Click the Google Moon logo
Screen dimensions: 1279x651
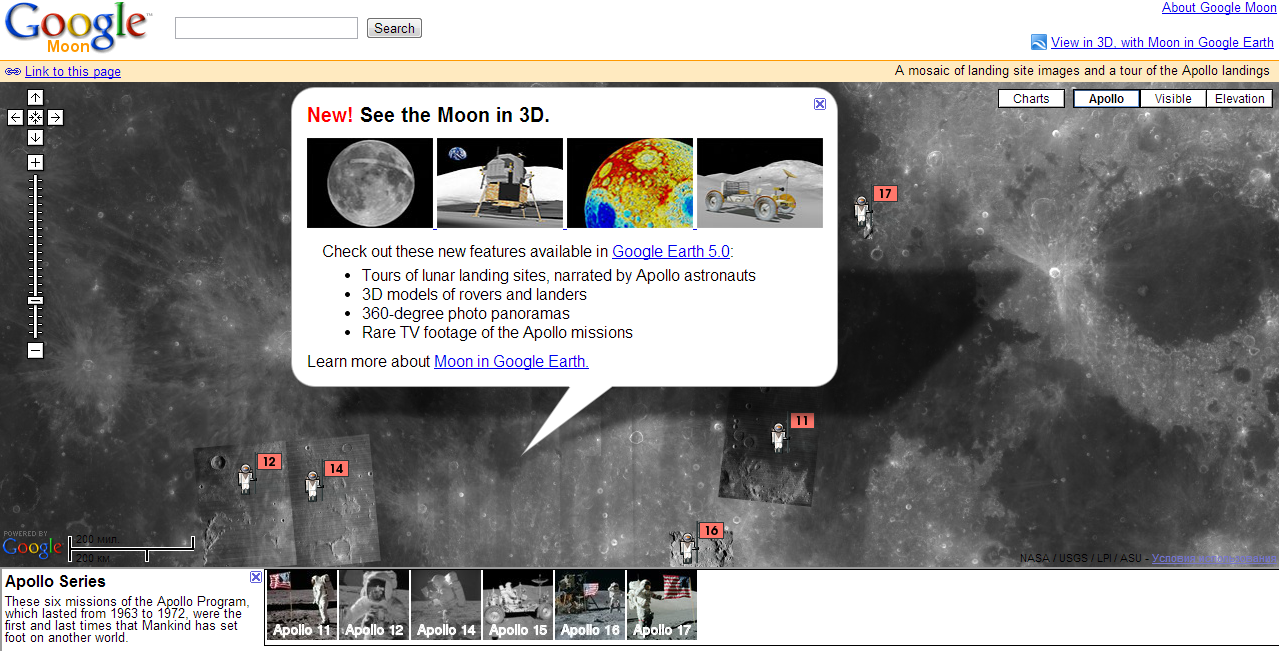(78, 28)
